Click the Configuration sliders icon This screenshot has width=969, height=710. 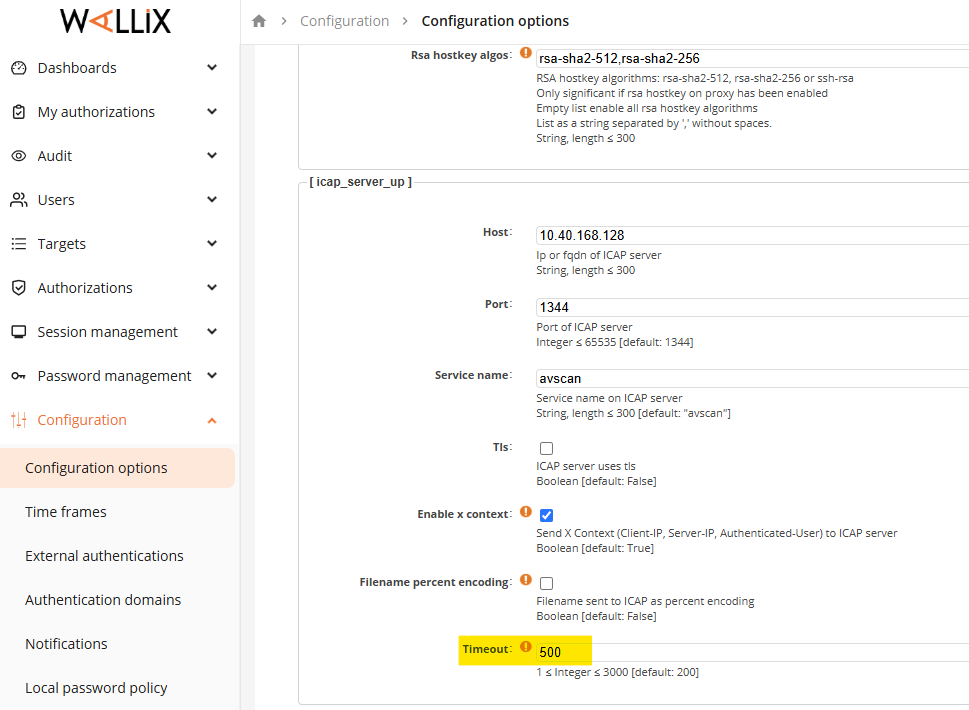19,420
